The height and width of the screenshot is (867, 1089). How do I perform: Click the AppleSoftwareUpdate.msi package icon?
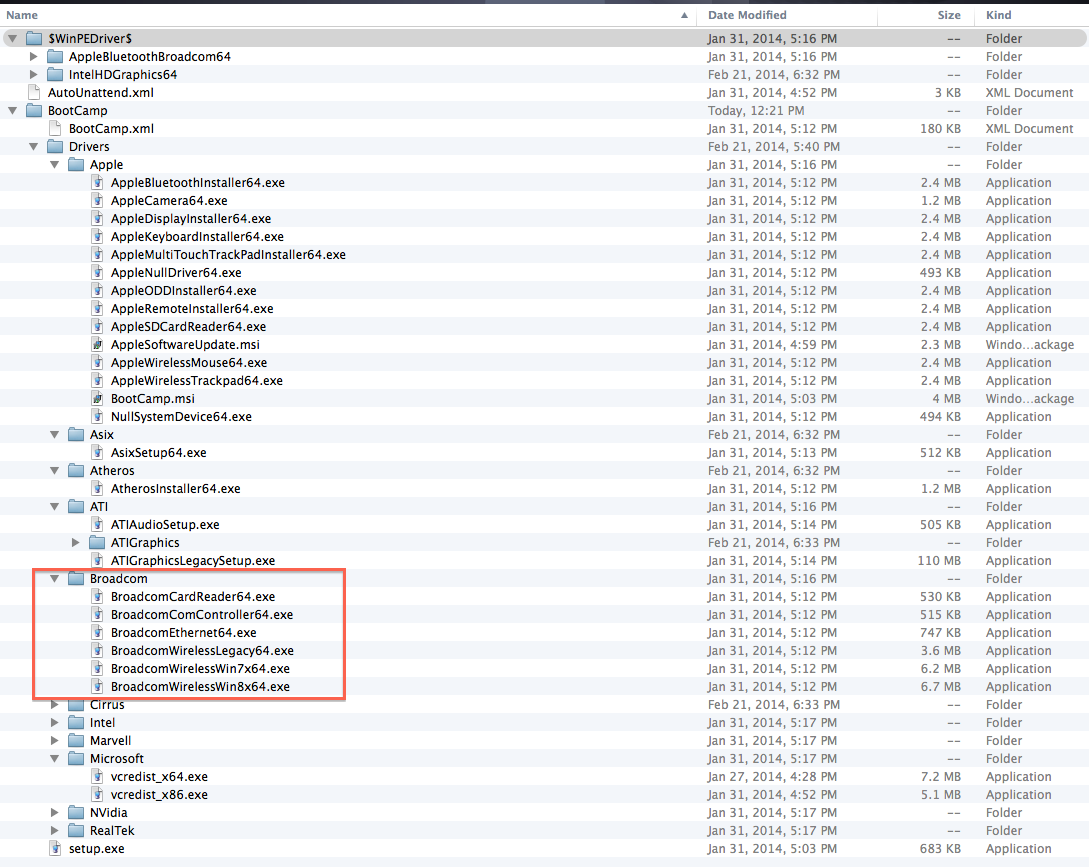pos(98,345)
